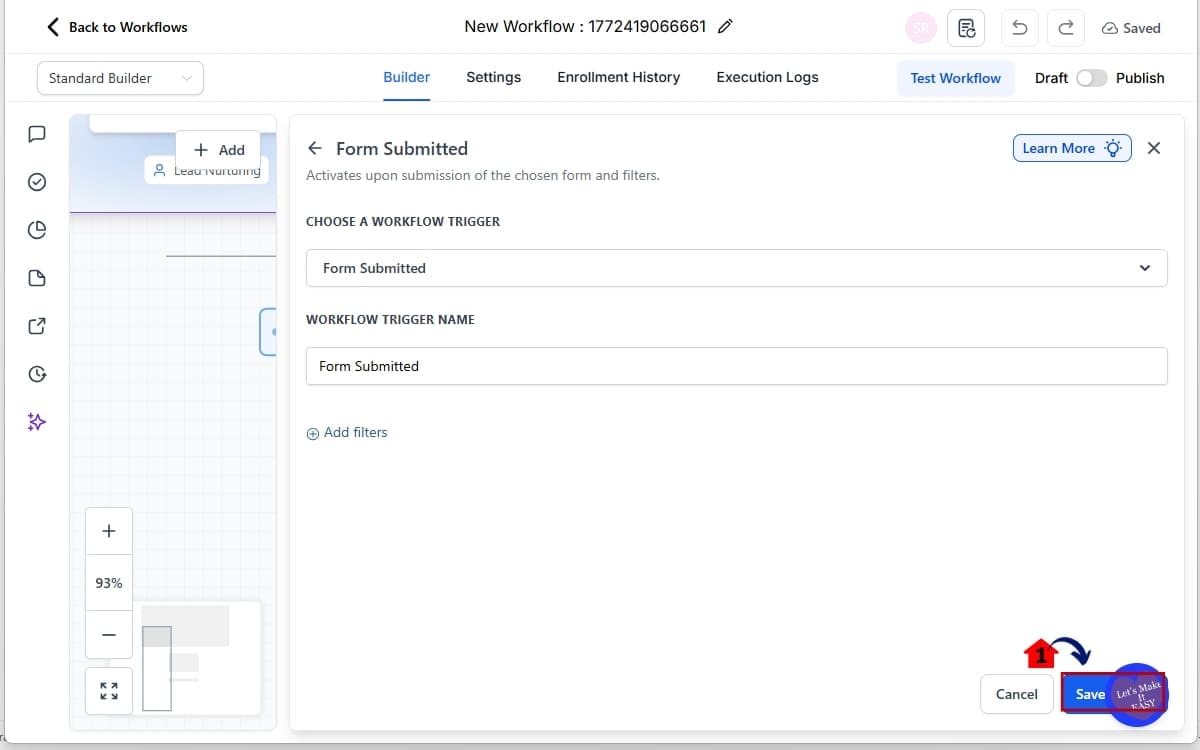Select the external link sidebar icon

pyautogui.click(x=36, y=325)
